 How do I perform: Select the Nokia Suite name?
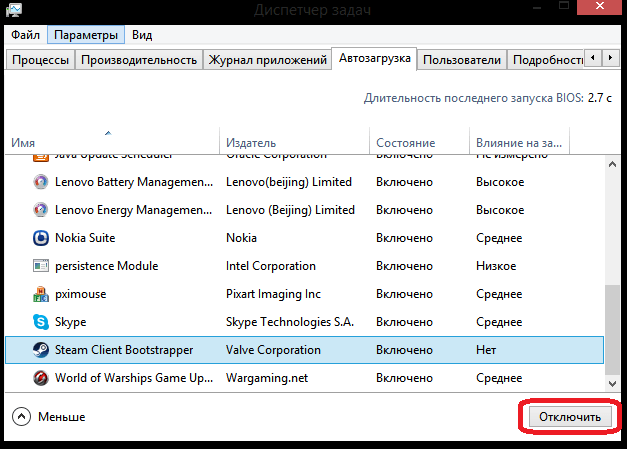coord(85,238)
